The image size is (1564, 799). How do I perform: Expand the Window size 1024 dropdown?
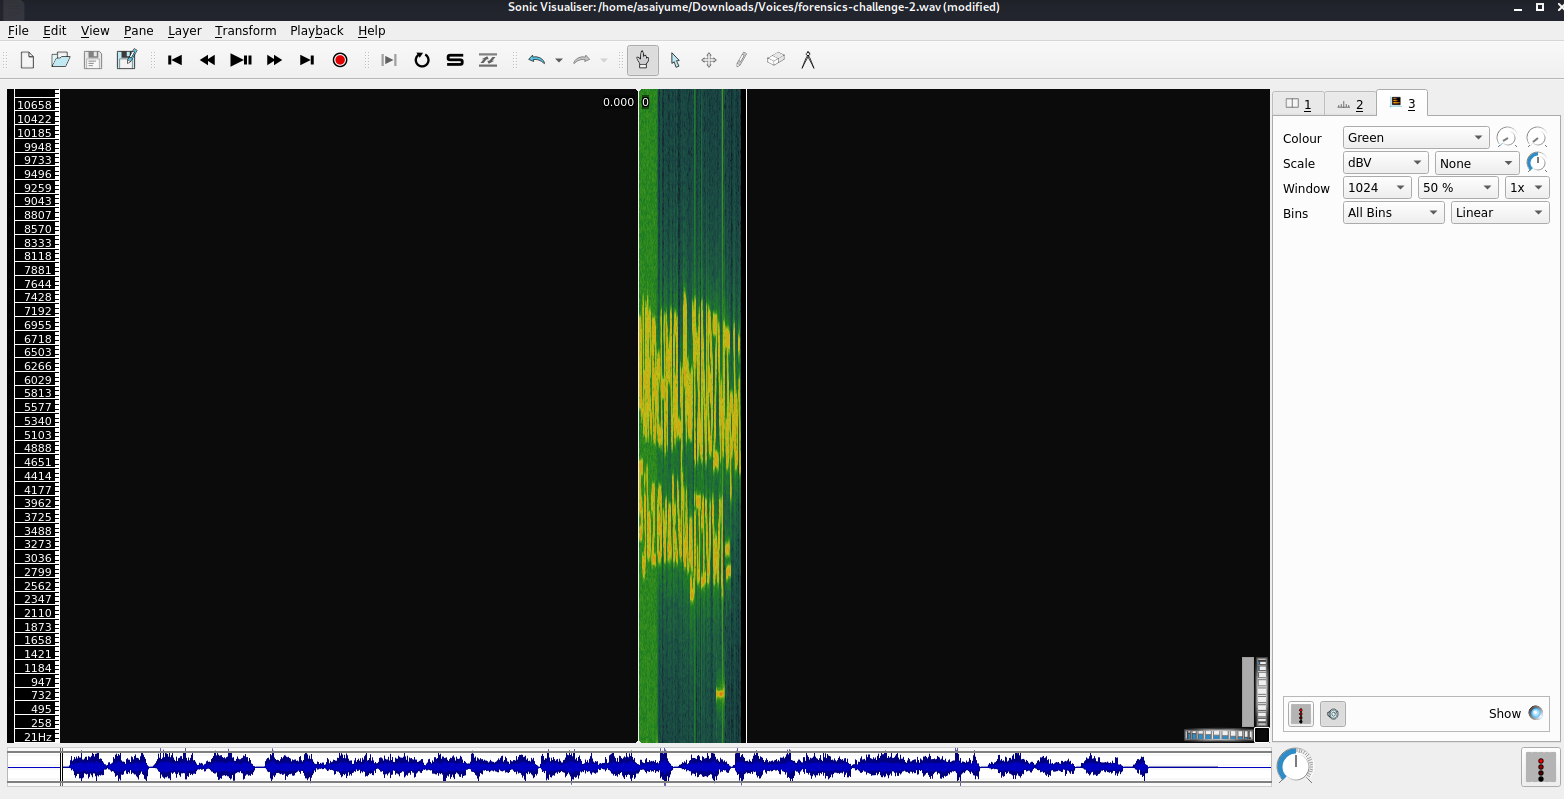(1377, 188)
